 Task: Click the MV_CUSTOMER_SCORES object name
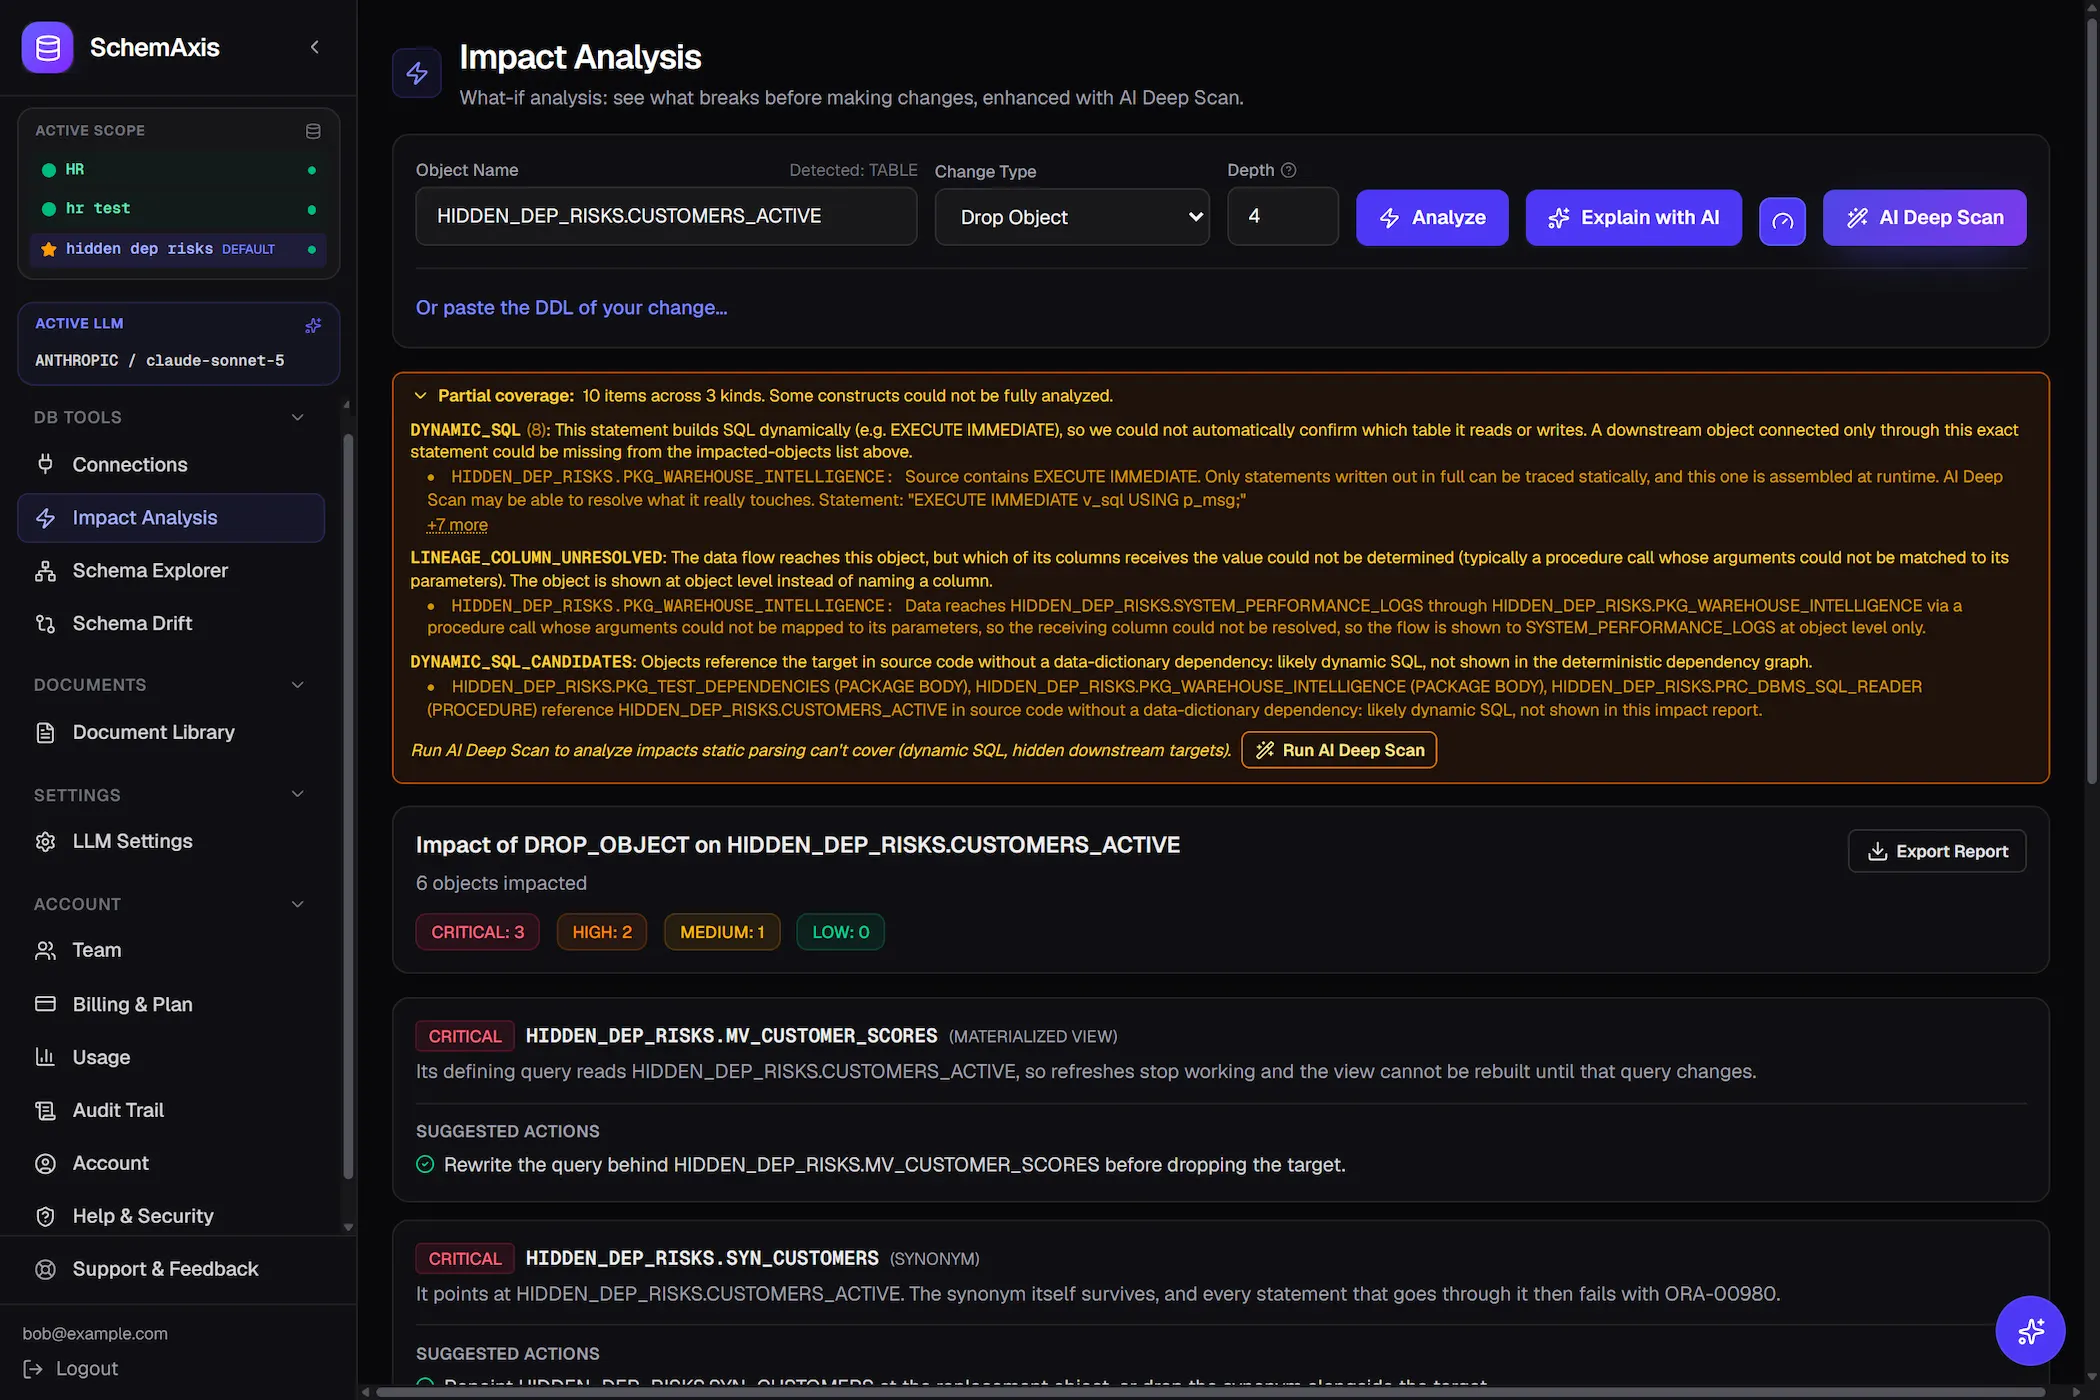click(x=731, y=1036)
